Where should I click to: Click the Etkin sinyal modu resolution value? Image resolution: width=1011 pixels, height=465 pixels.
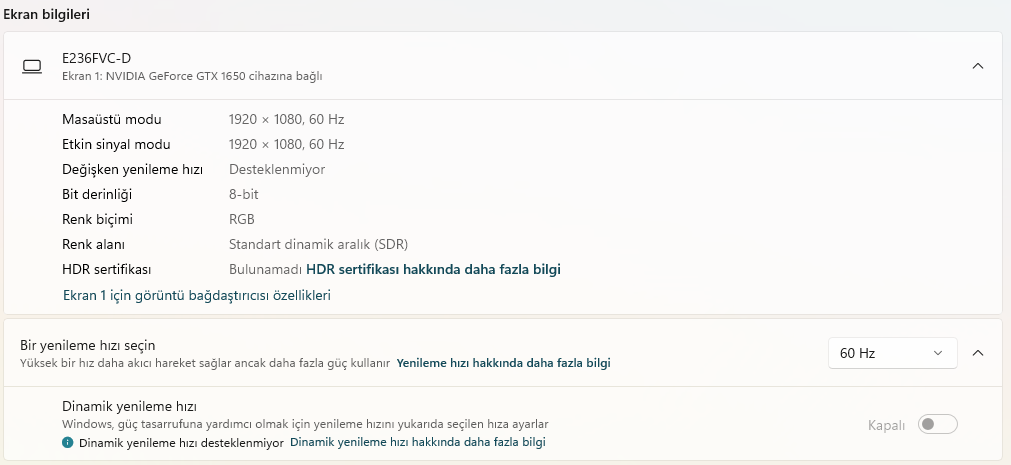point(286,144)
